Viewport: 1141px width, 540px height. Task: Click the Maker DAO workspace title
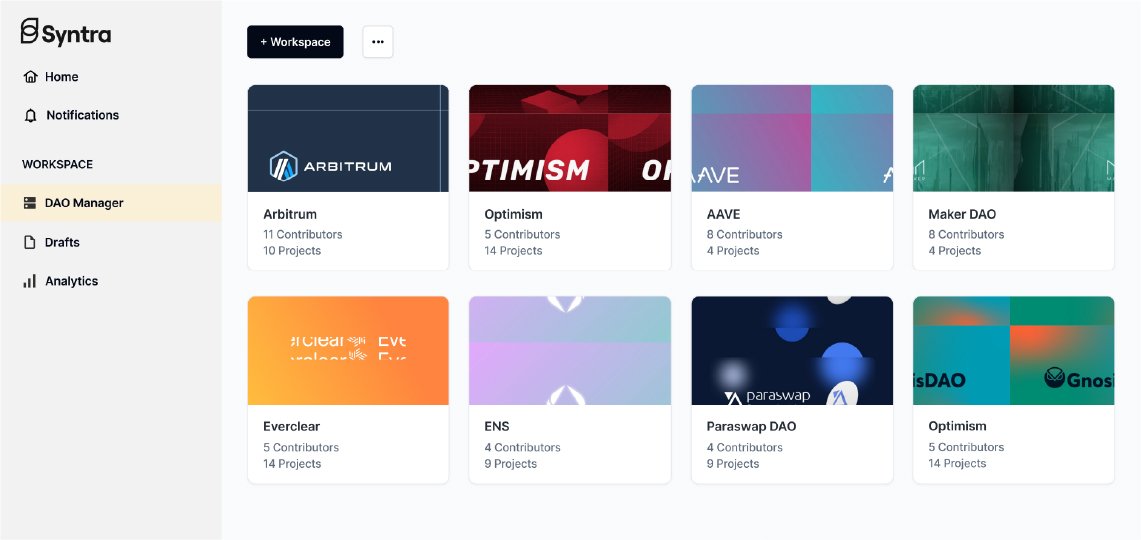click(962, 215)
